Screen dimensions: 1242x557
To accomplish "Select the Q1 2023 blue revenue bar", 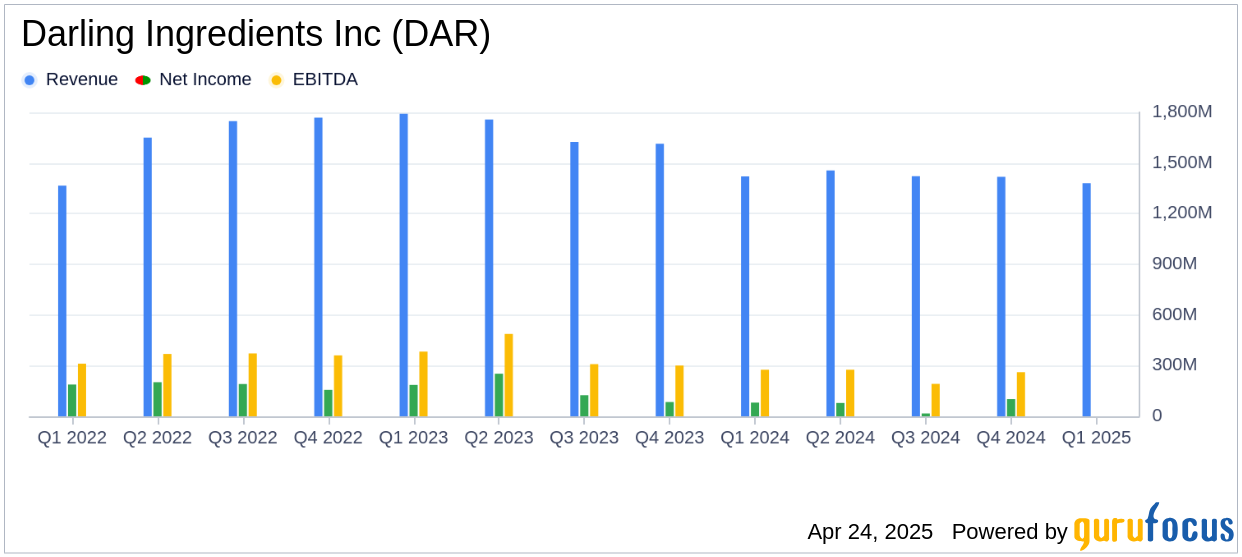I will pos(404,265).
